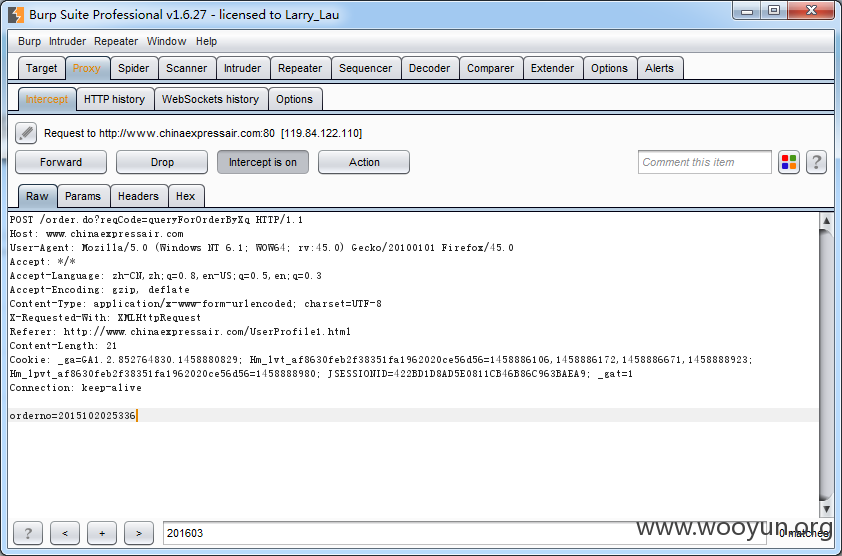Open the Intruder menu in menu bar
Viewport: 842px width, 556px height.
point(67,41)
